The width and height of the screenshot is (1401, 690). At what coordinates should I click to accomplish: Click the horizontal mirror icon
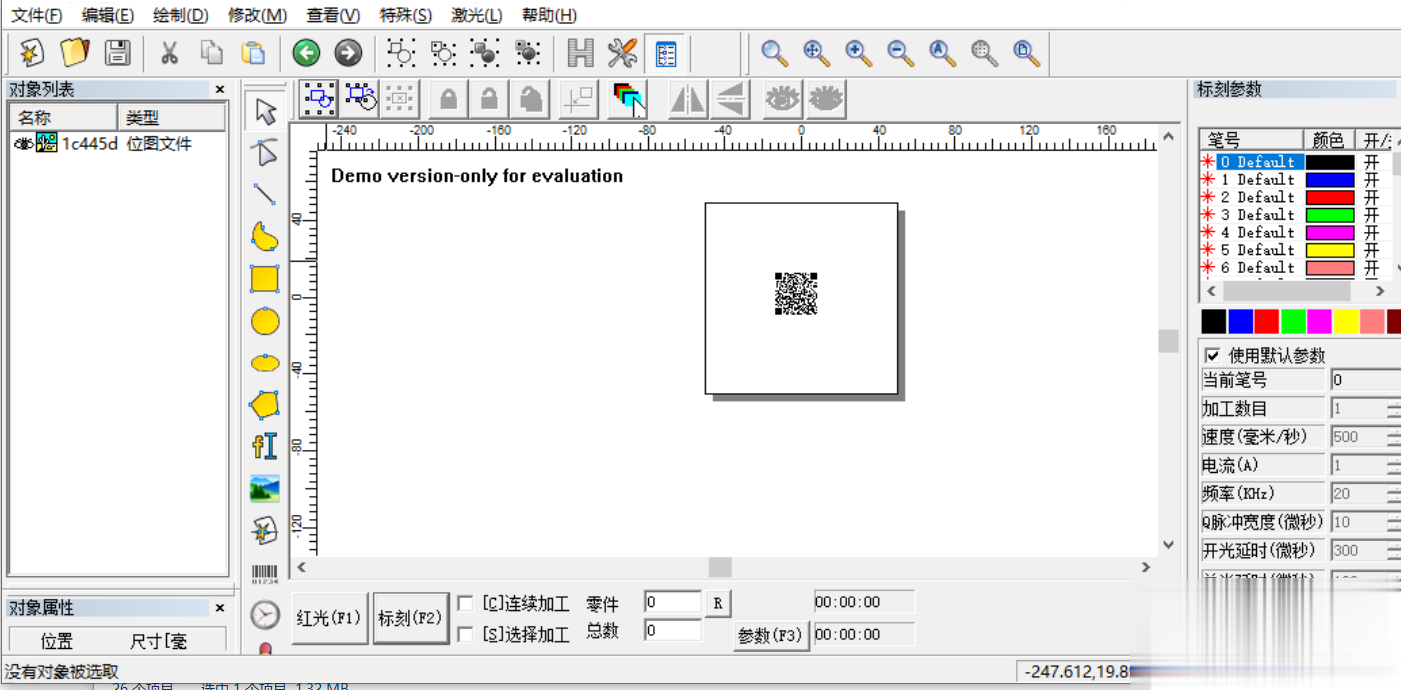click(x=688, y=98)
